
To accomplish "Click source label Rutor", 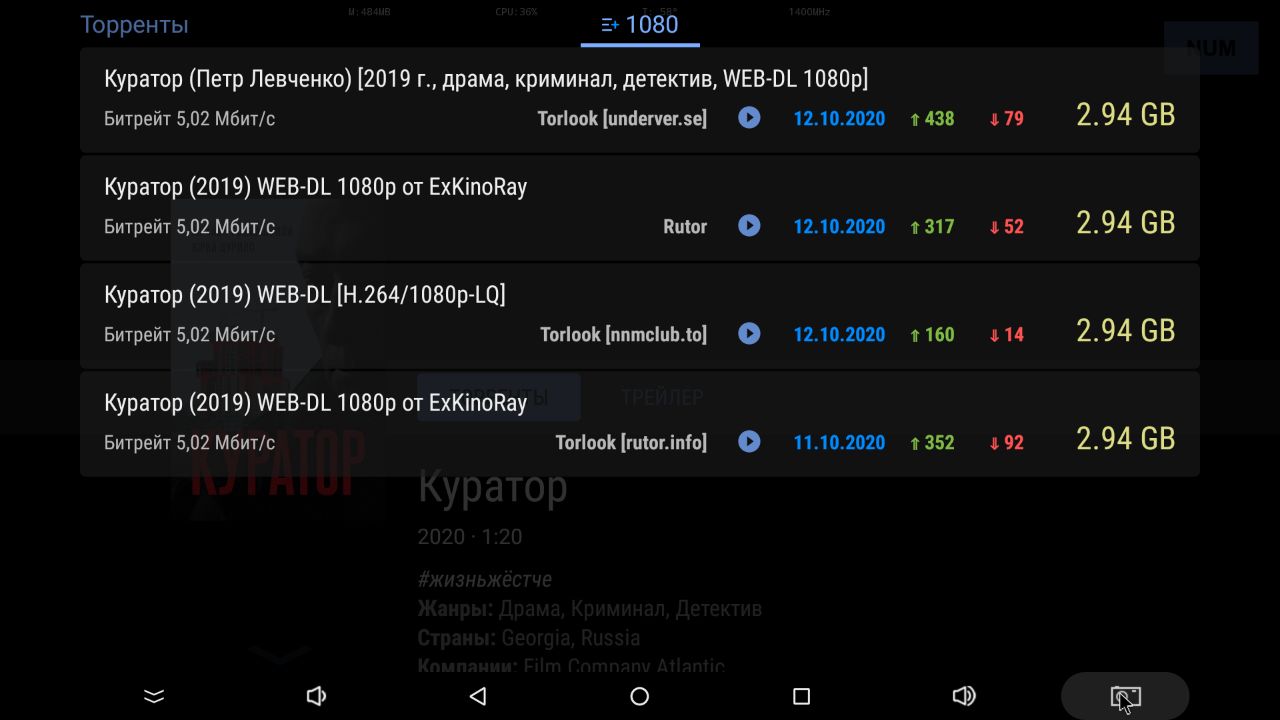I will pos(685,227).
